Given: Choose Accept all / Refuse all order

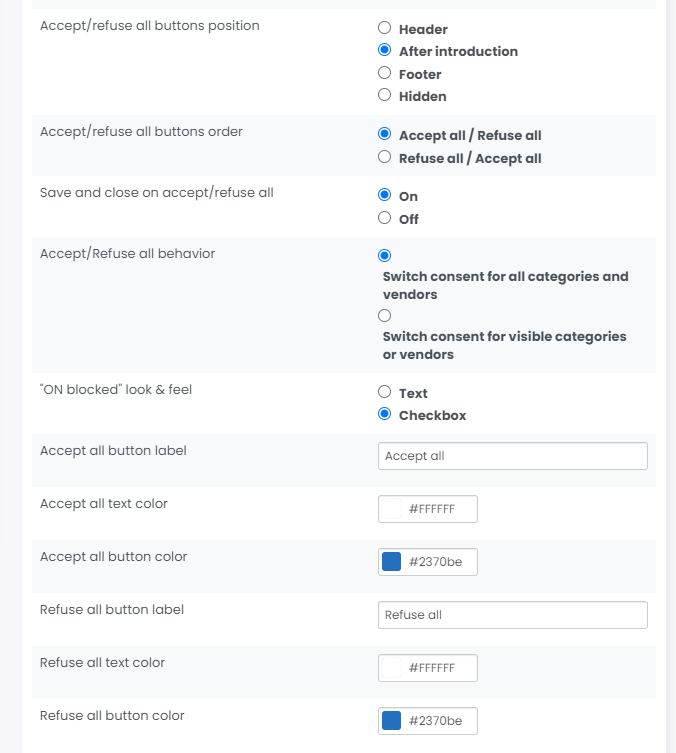Looking at the screenshot, I should [x=385, y=134].
